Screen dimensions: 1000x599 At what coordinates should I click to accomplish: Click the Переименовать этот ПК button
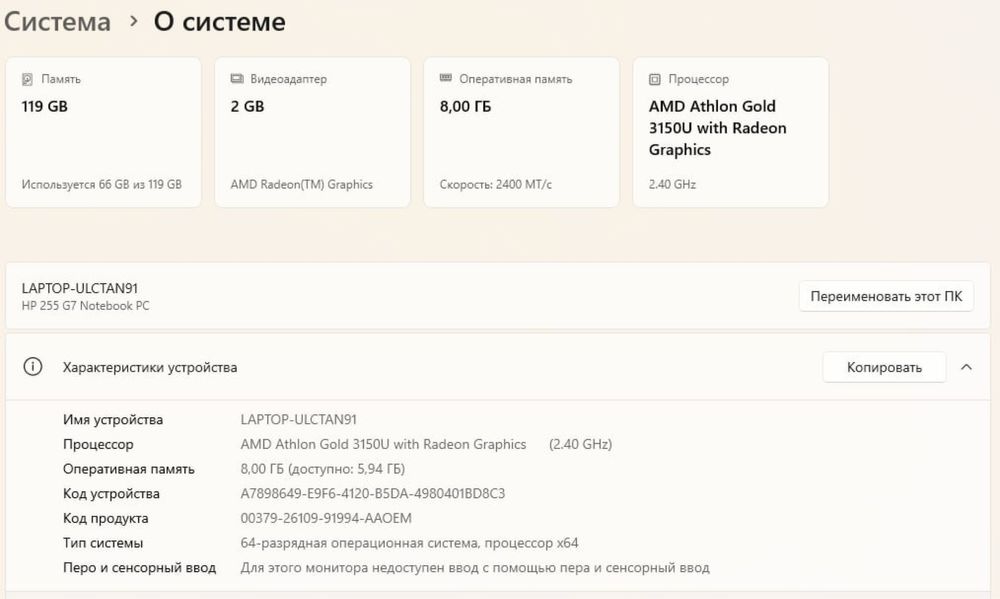886,296
